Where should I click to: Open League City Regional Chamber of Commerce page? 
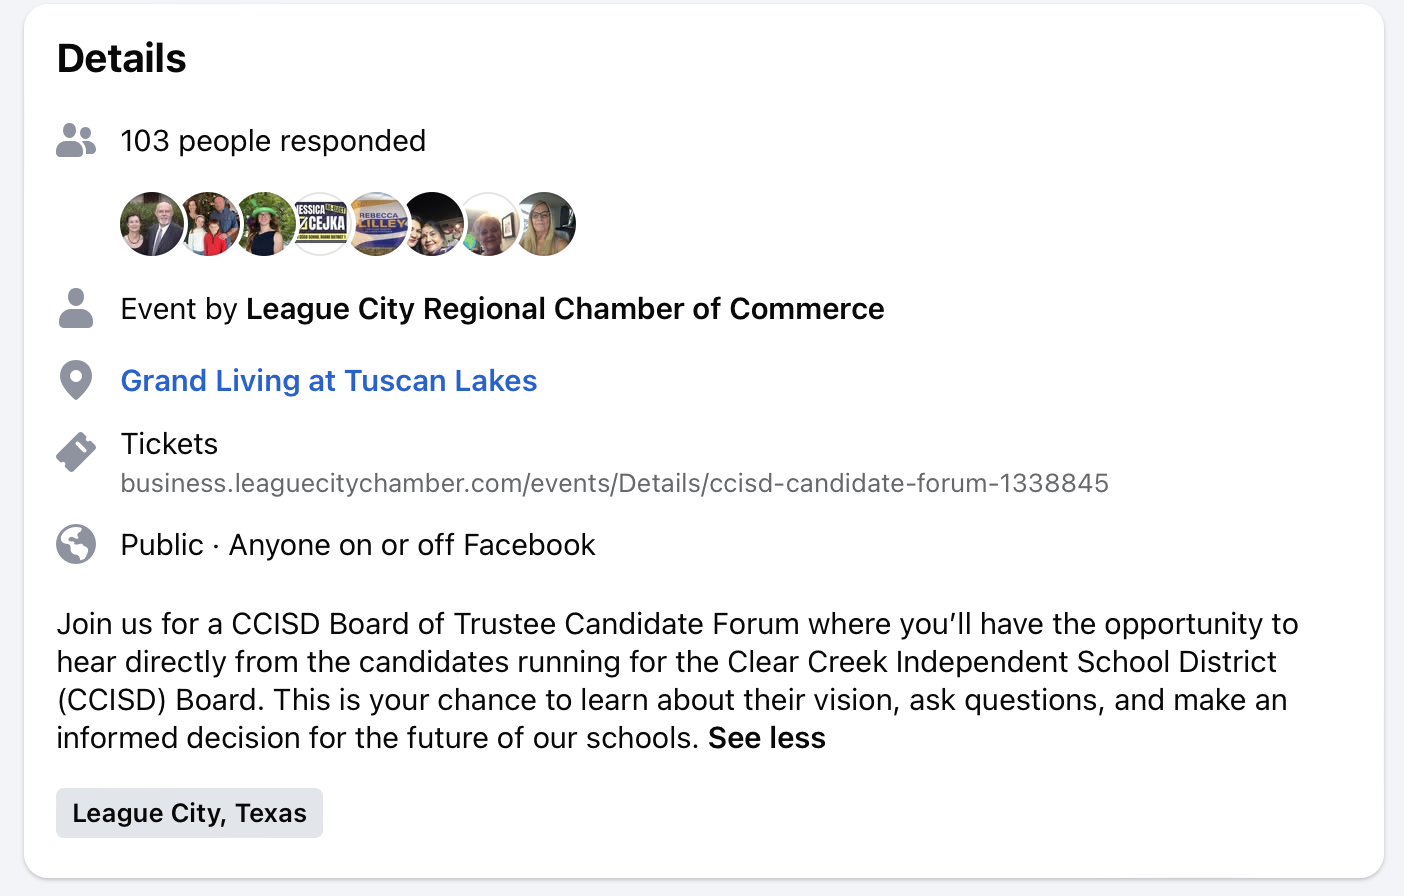pos(565,309)
